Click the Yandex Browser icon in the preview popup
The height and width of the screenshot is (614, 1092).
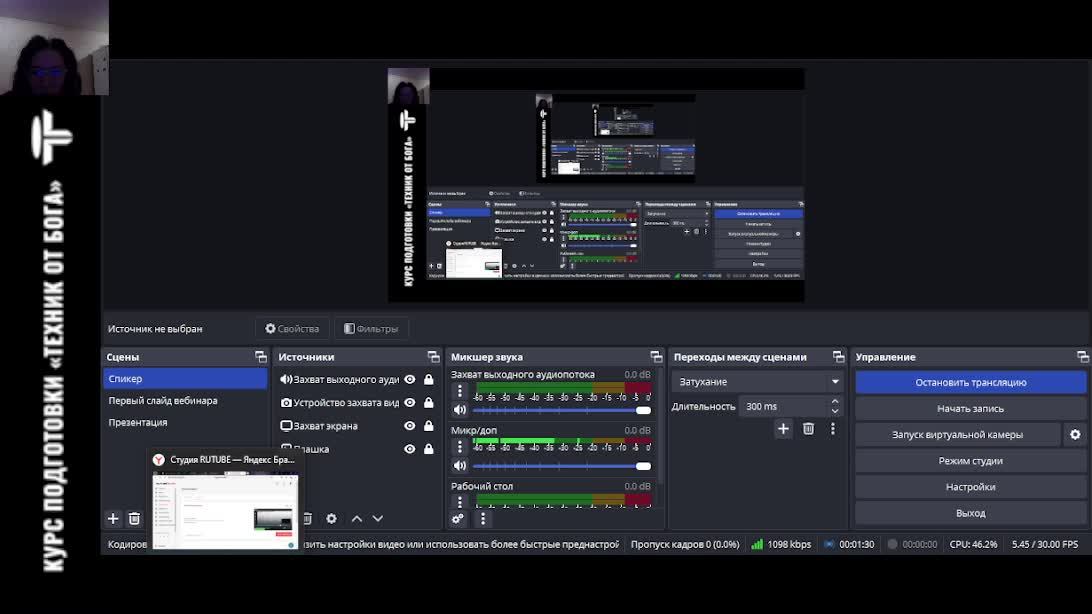(x=159, y=459)
